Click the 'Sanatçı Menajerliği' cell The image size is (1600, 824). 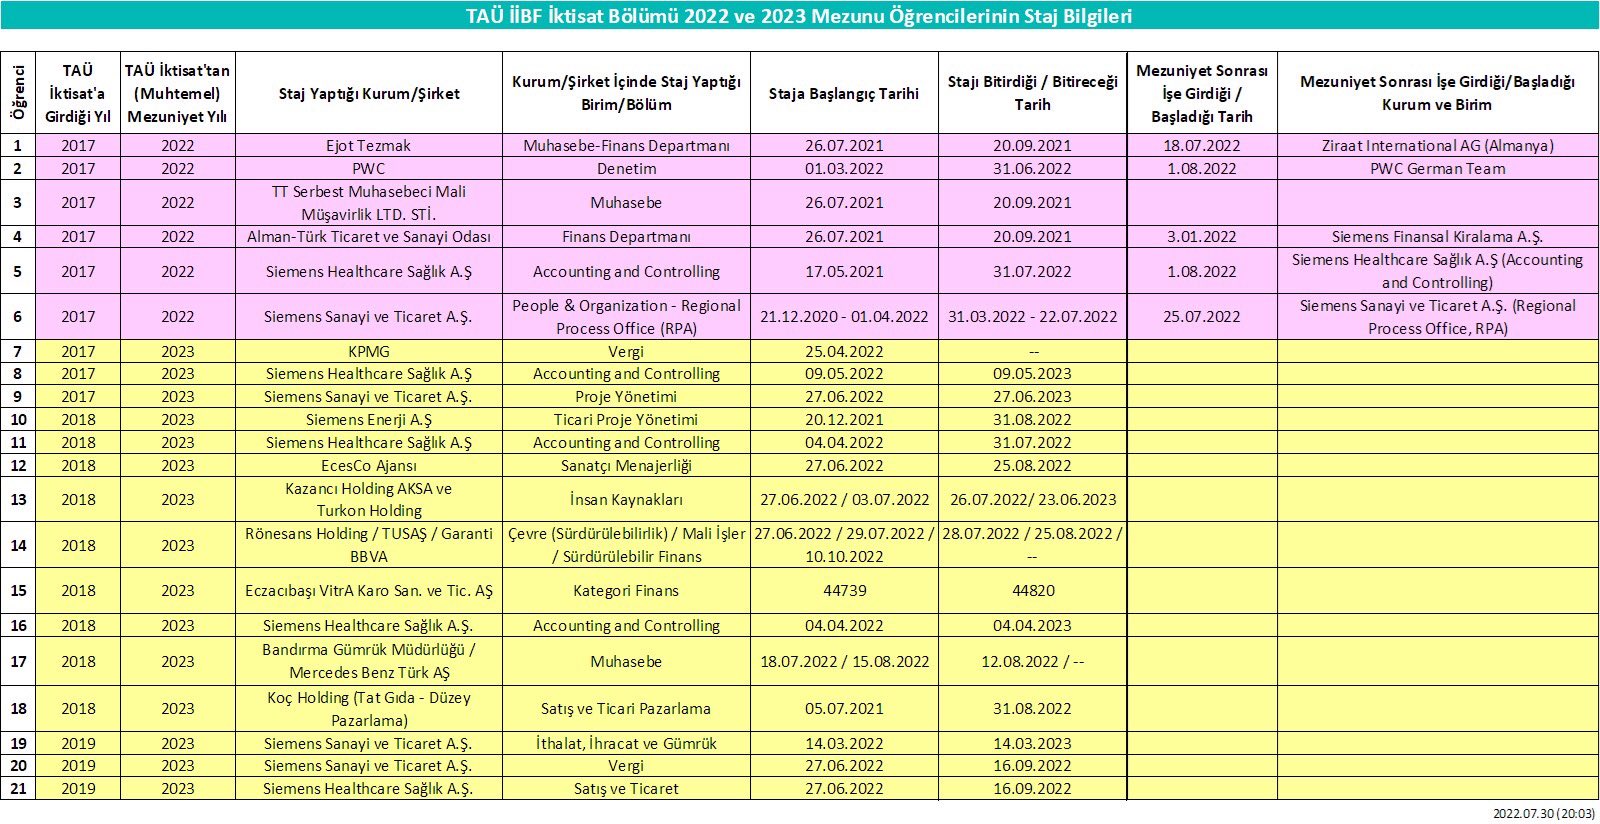click(x=626, y=465)
